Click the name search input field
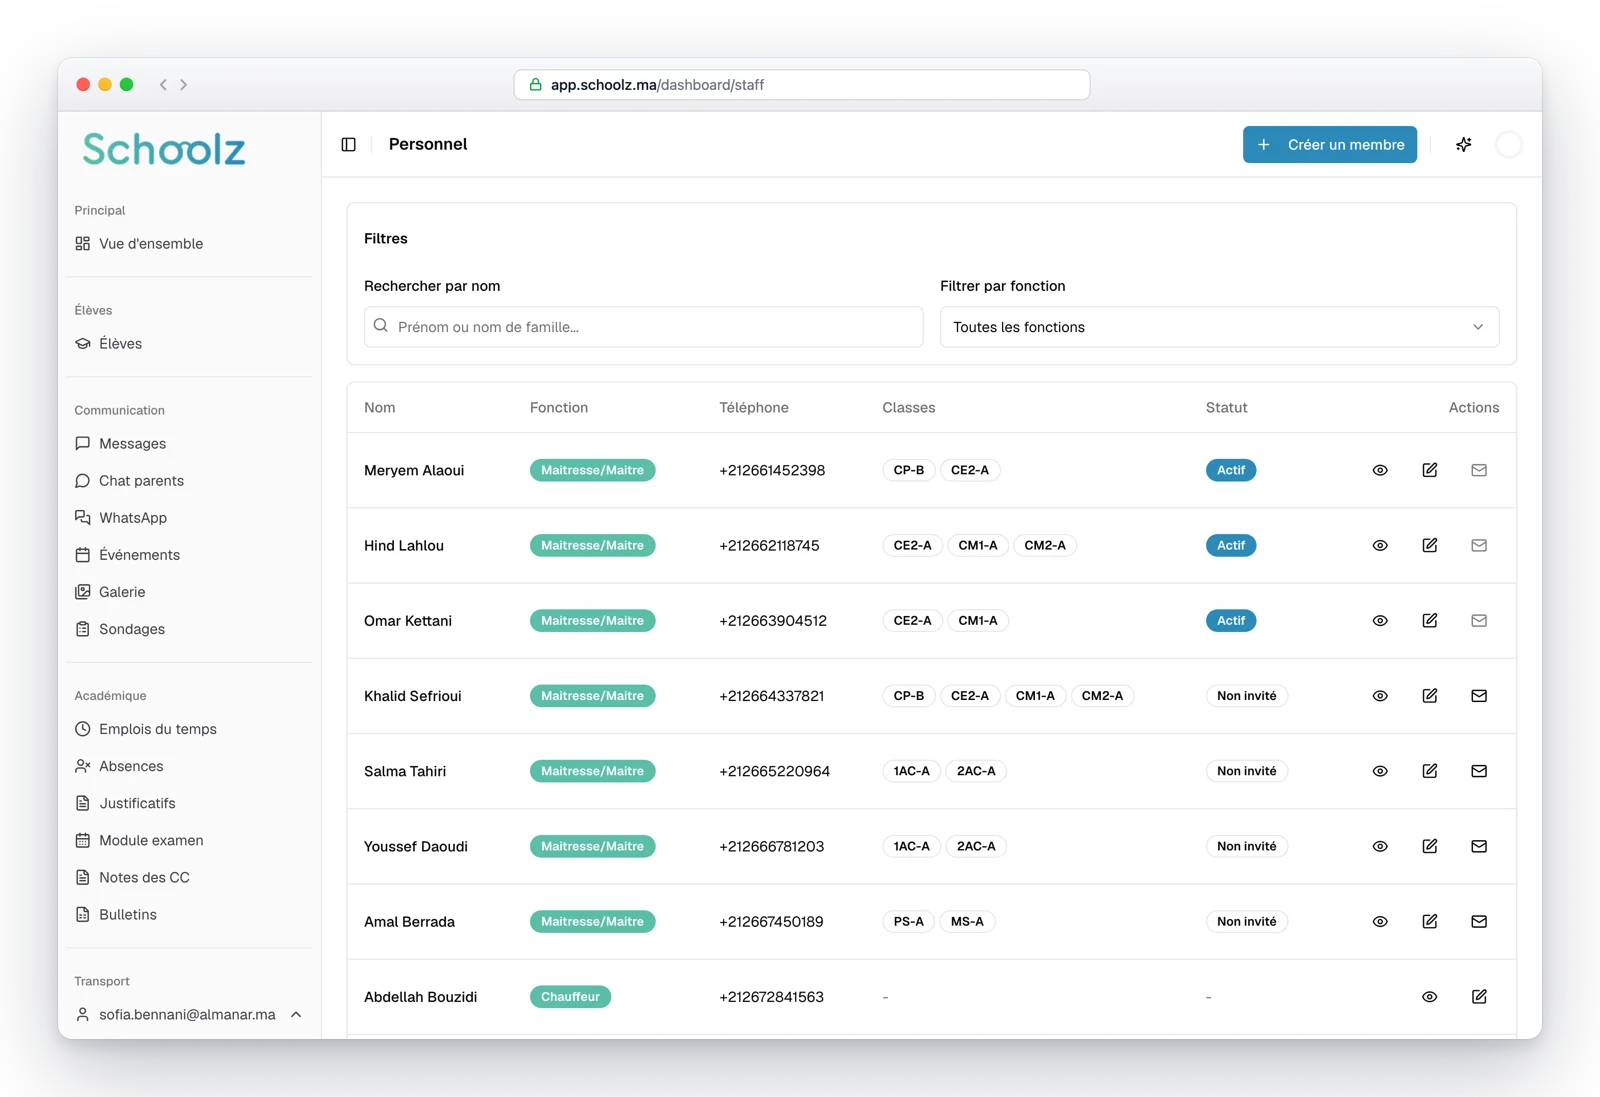 (x=643, y=327)
